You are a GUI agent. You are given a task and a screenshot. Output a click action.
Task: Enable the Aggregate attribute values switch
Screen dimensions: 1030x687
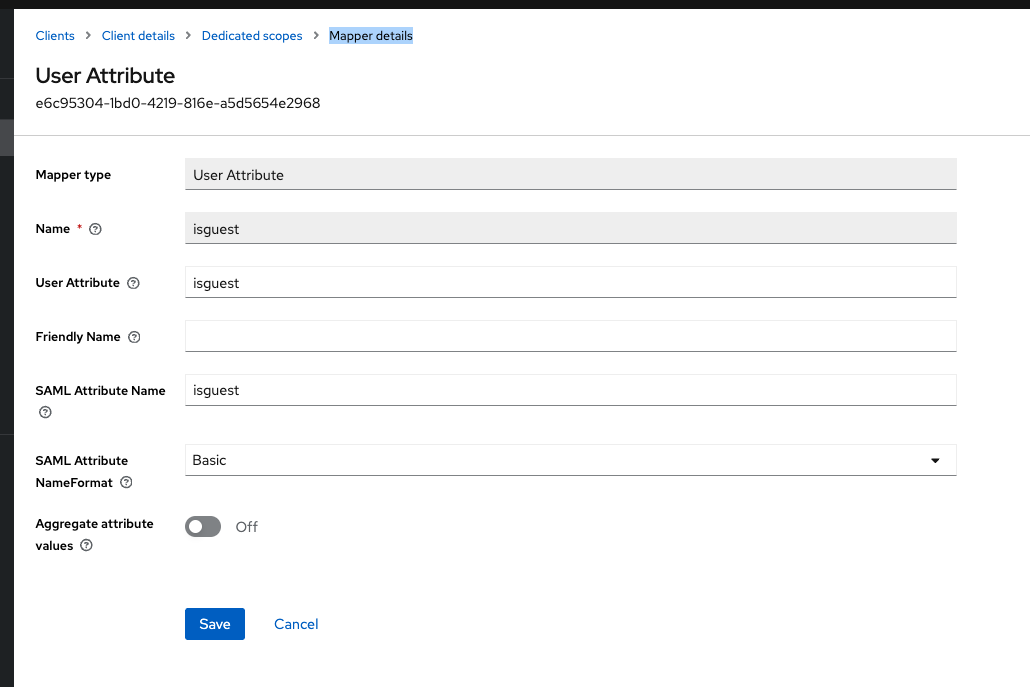coord(203,526)
